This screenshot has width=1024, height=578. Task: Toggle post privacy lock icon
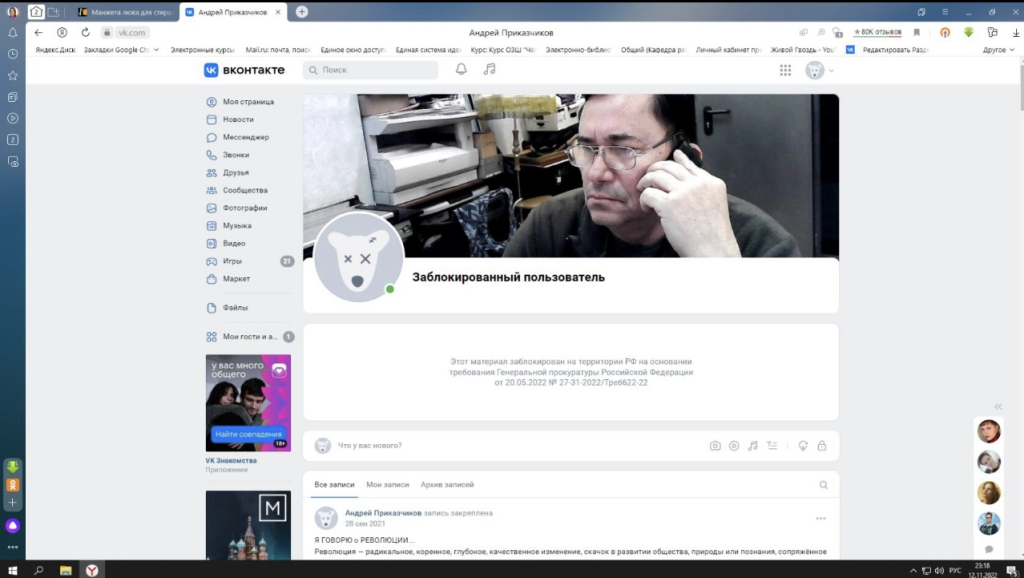point(822,446)
